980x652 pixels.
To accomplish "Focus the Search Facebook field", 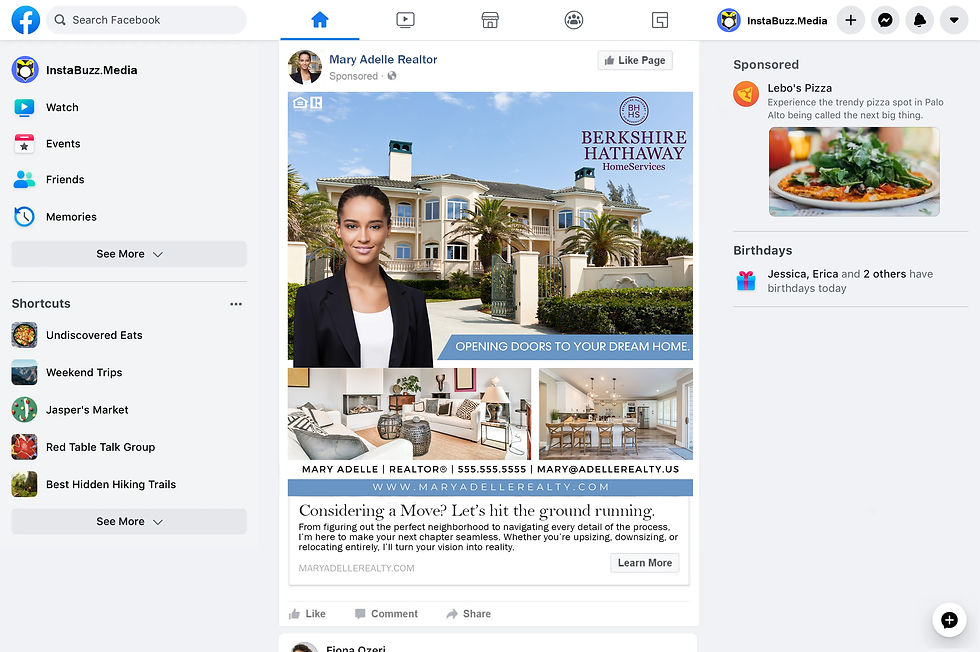I will click(146, 20).
